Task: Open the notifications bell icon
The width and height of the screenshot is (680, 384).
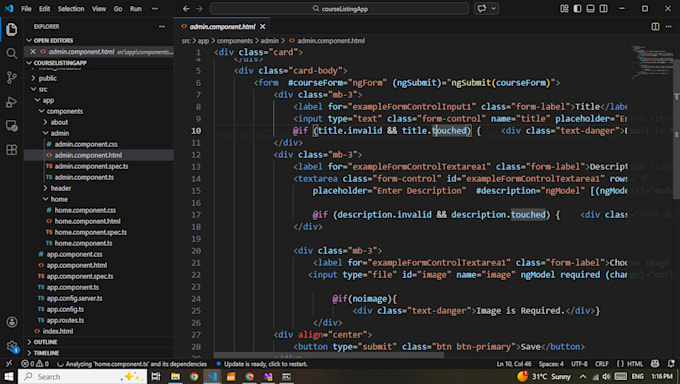Action: click(671, 364)
